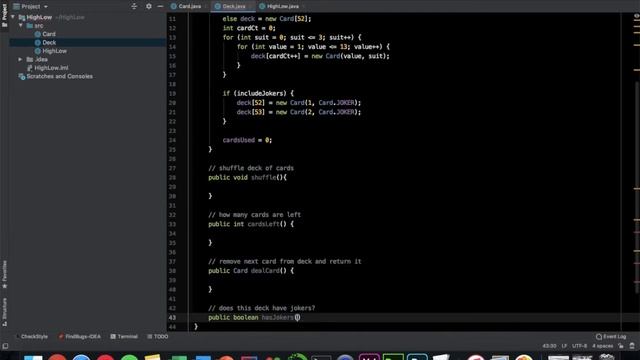Select the HighLow.iml file
Image resolution: width=640 pixels, height=360 pixels.
click(x=51, y=68)
